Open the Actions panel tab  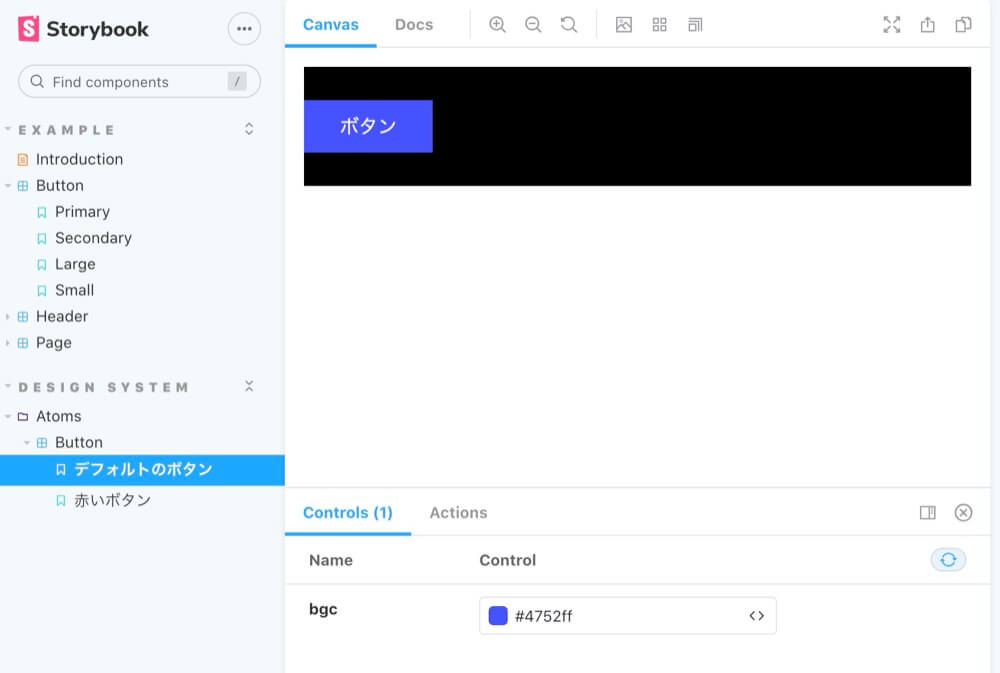pos(458,512)
